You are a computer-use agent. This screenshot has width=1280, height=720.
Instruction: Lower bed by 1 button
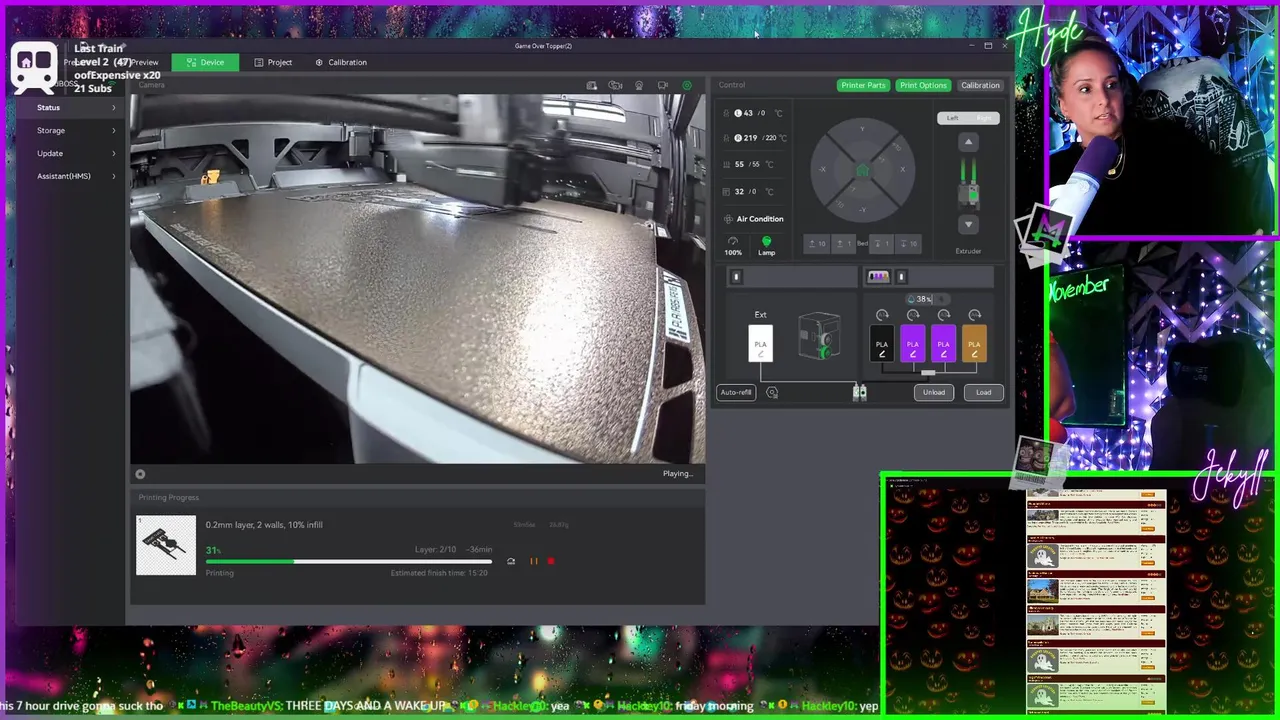(x=881, y=243)
